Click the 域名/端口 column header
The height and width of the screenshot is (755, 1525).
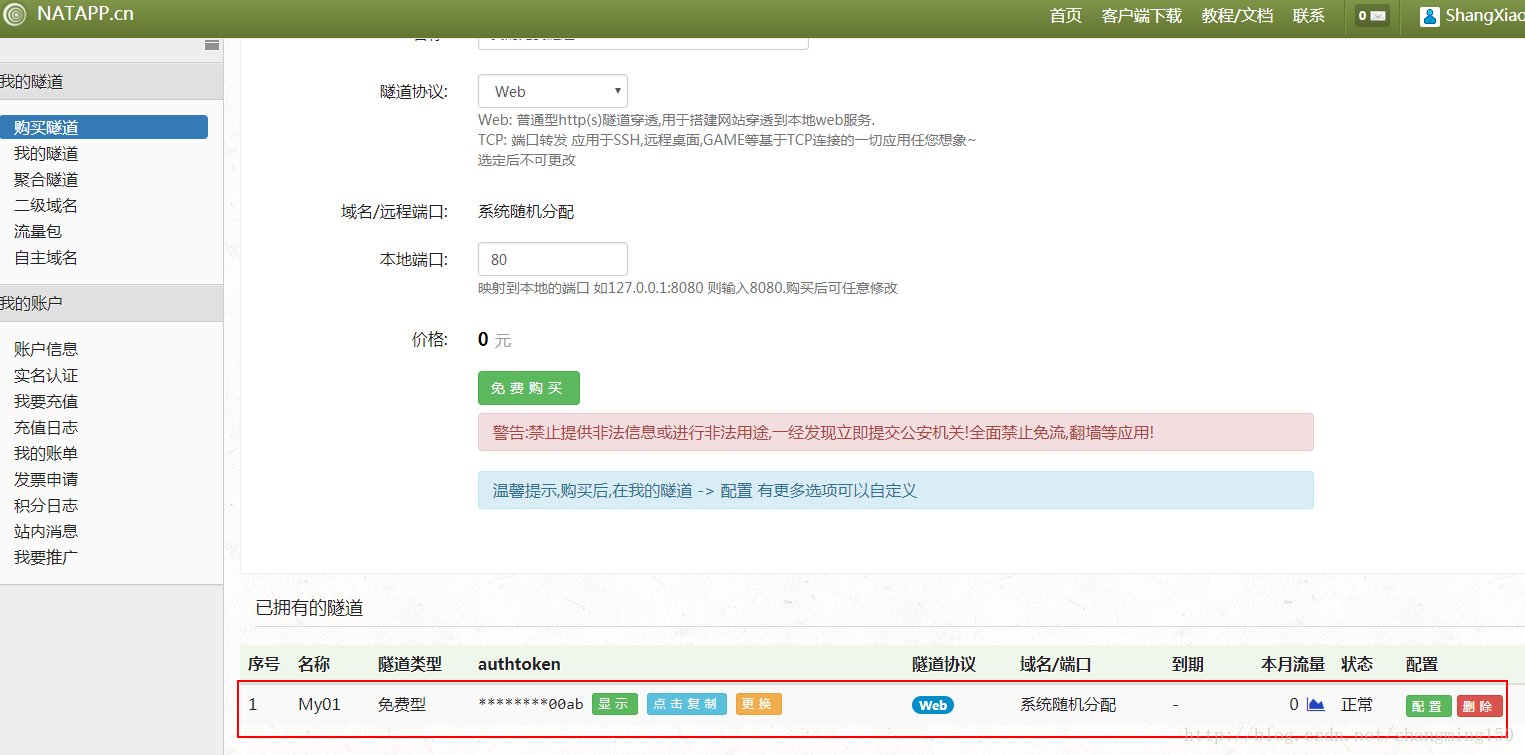pos(1056,664)
